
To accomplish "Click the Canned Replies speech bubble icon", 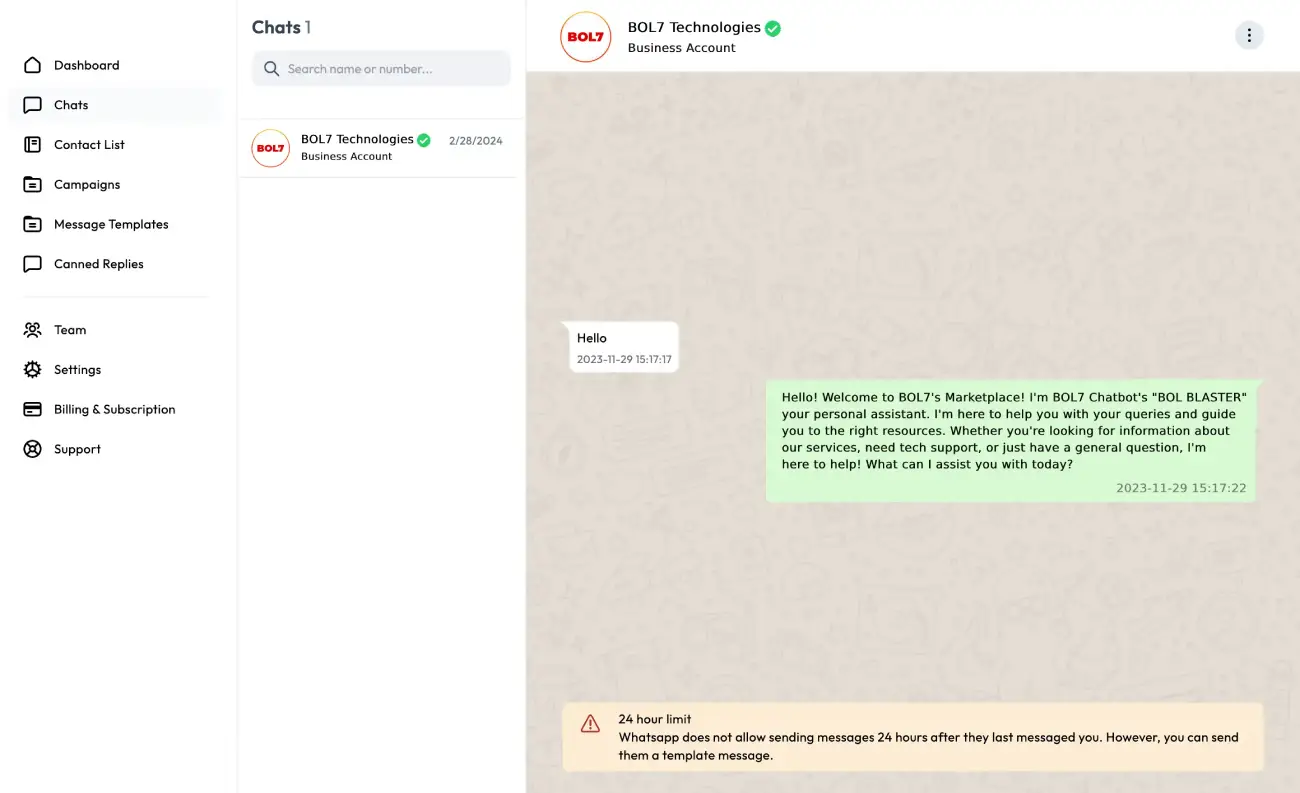I will coord(33,264).
